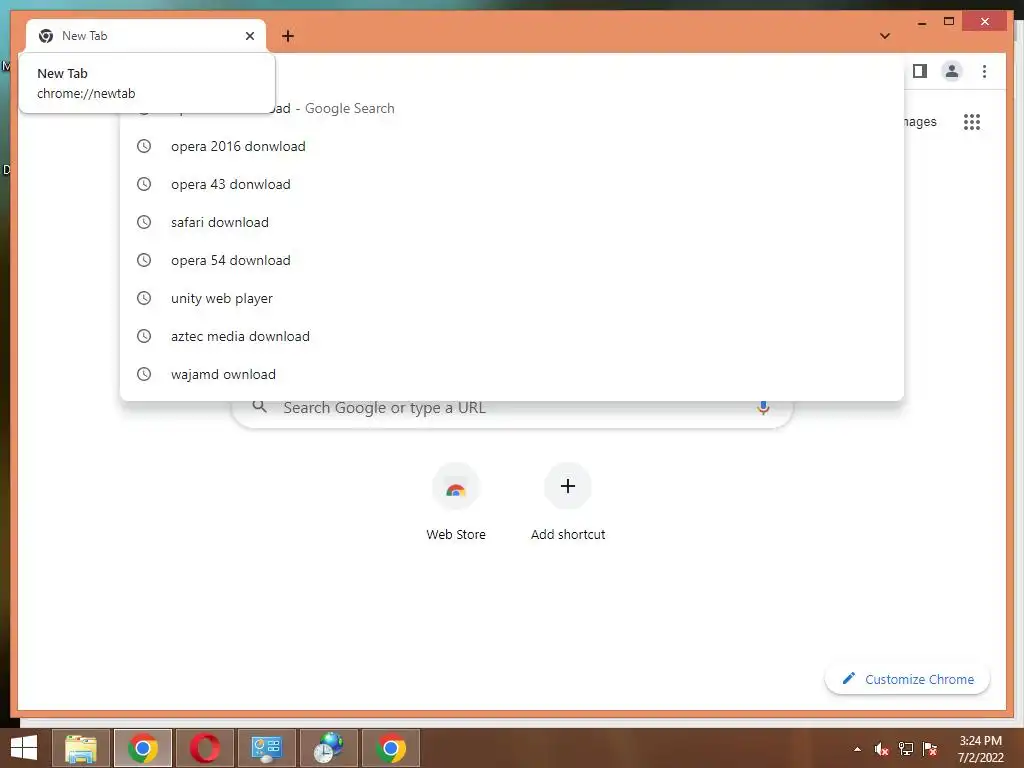Click the first Chrome taskbar icon

coord(143,748)
